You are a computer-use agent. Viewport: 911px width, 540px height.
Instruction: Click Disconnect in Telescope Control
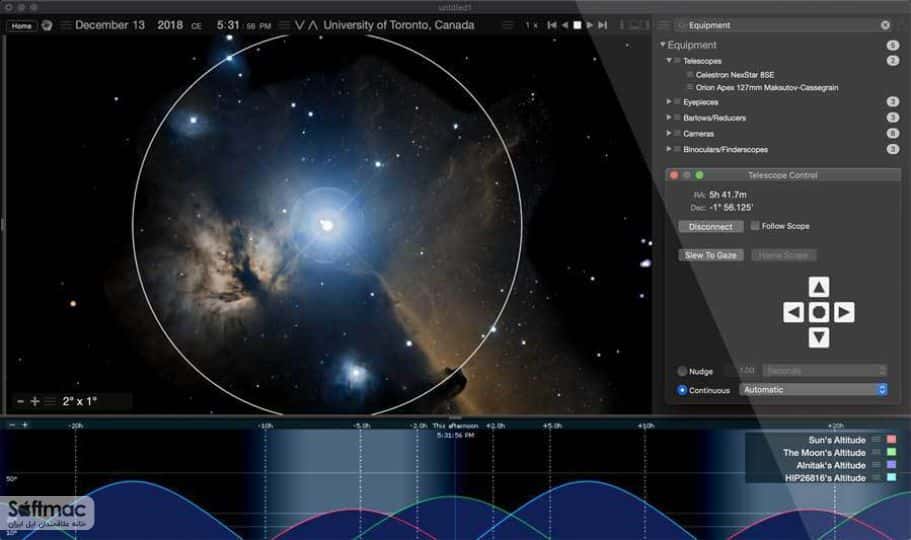tap(711, 227)
